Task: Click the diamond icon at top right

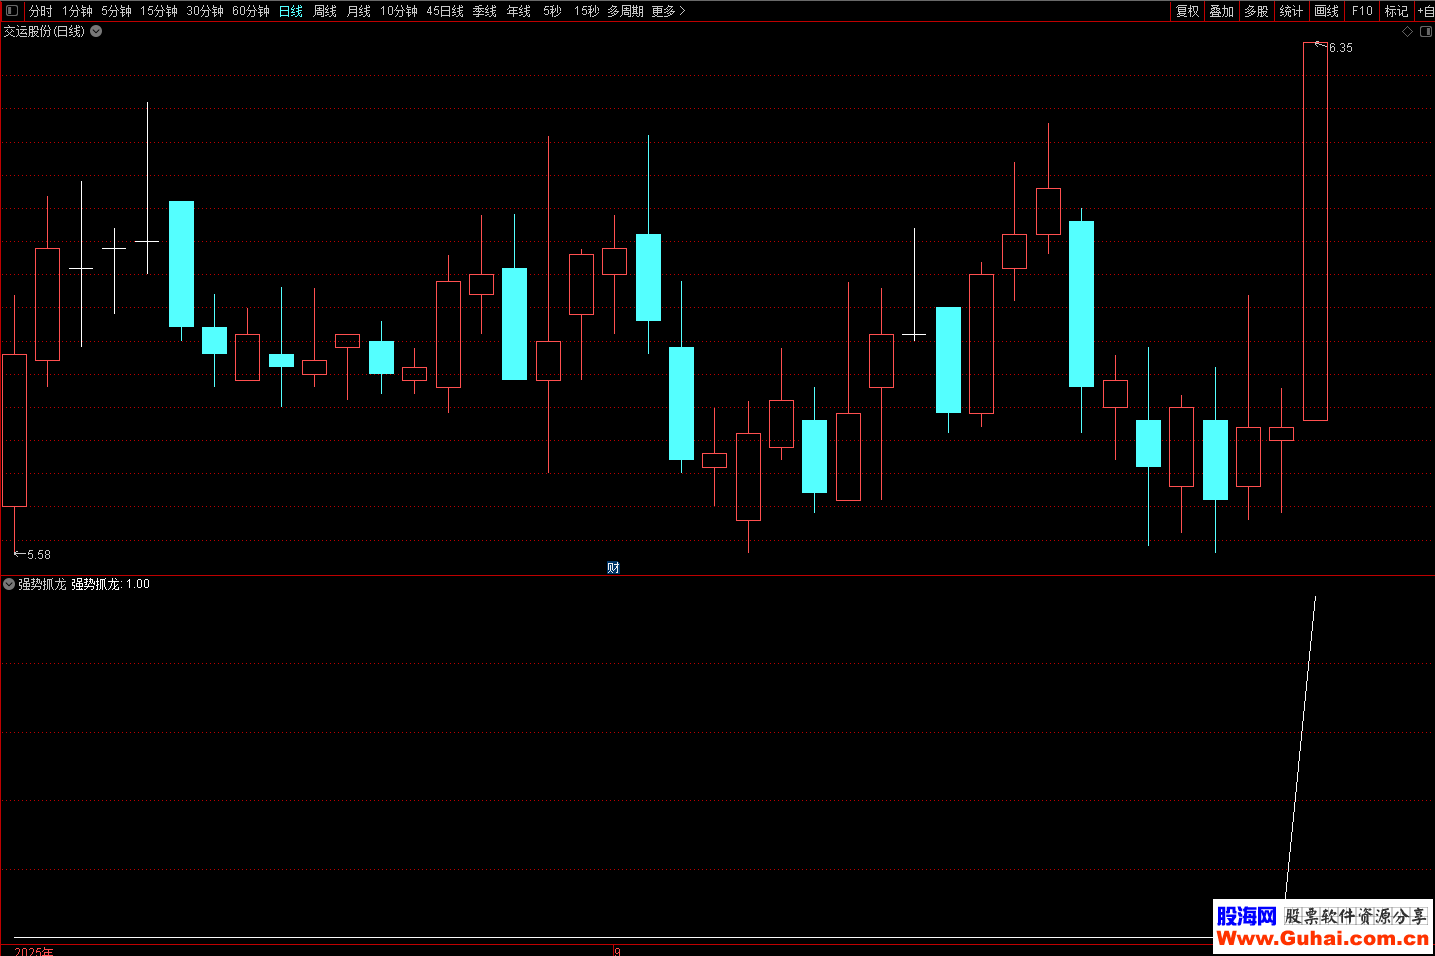Action: (1407, 32)
